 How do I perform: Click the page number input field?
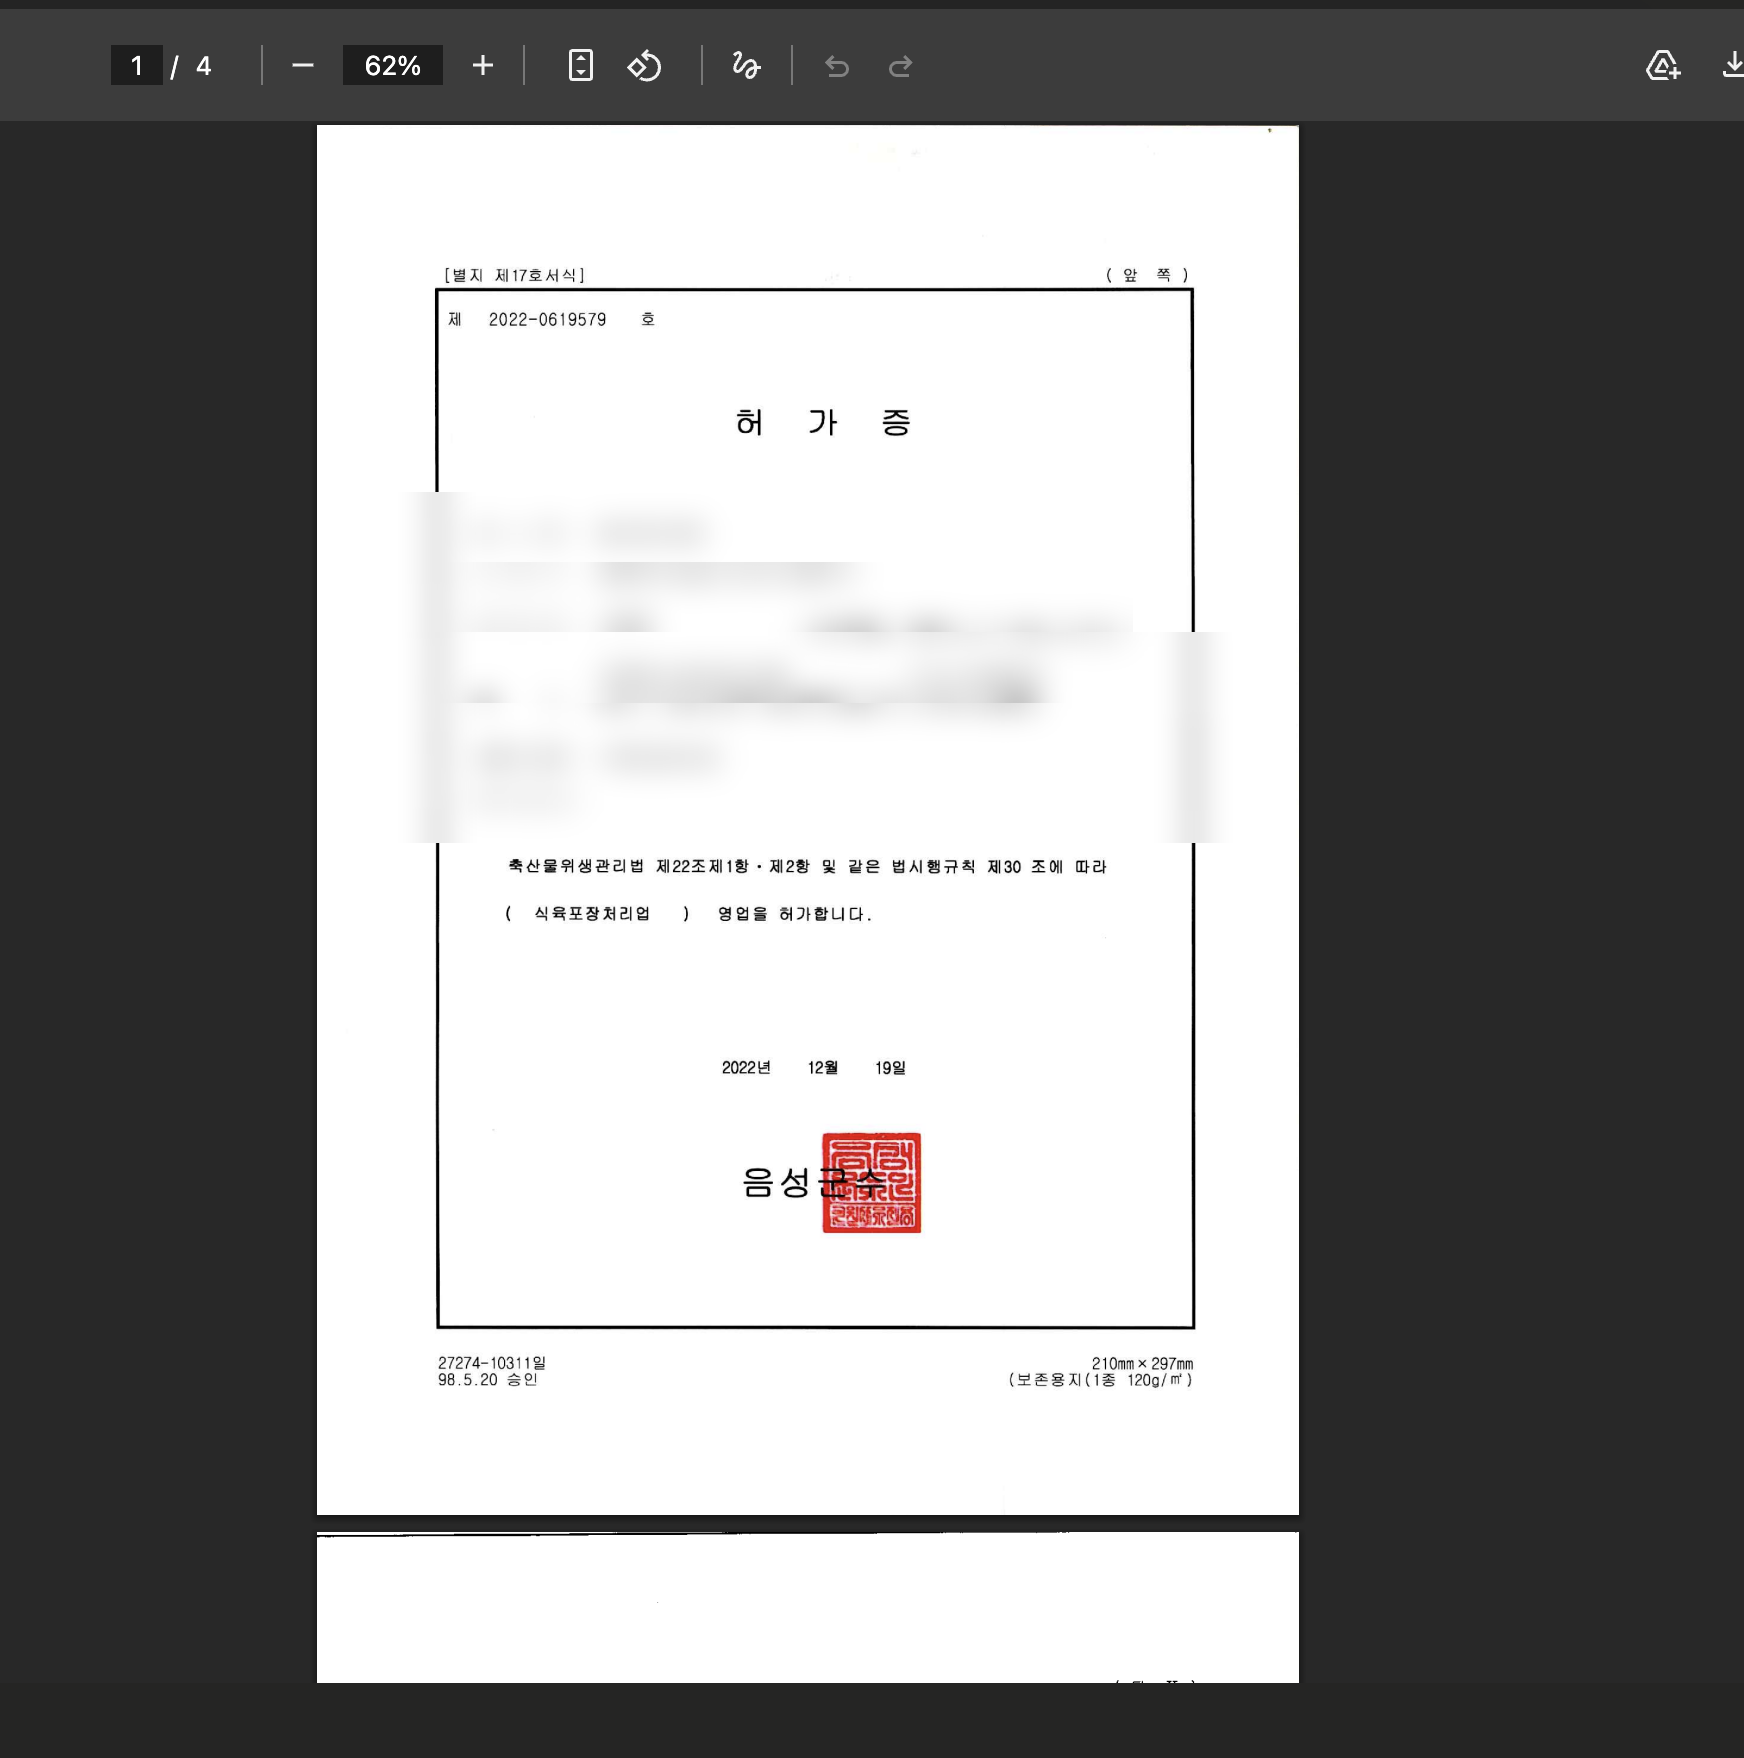tap(137, 66)
